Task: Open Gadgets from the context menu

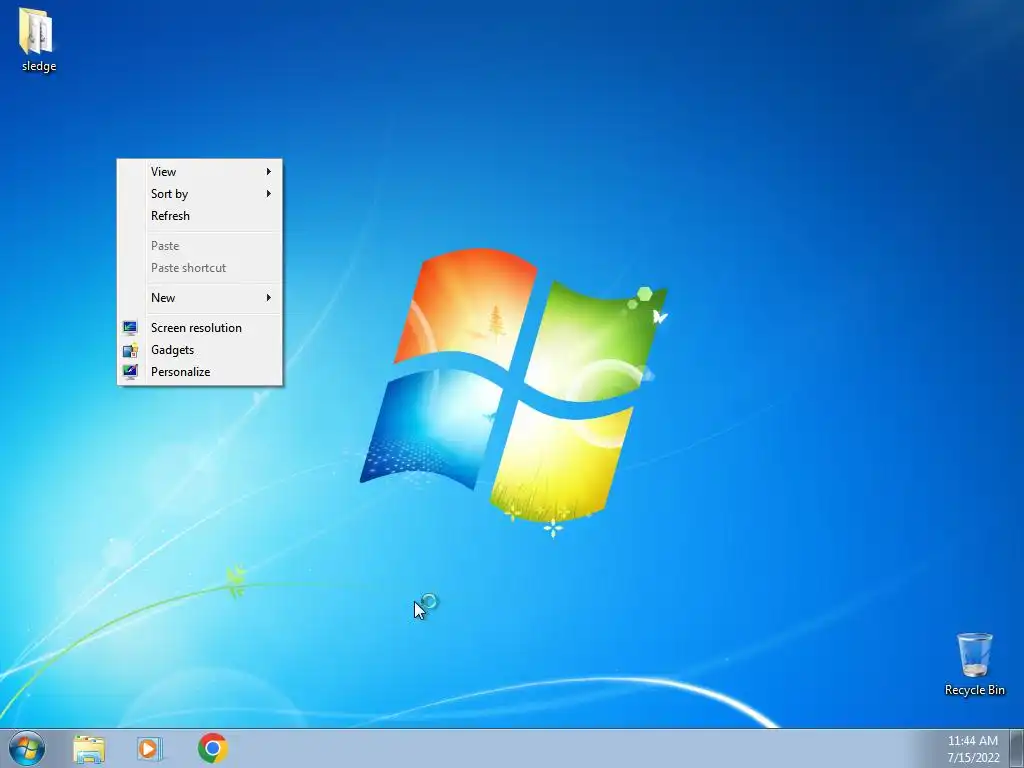Action: point(200,350)
